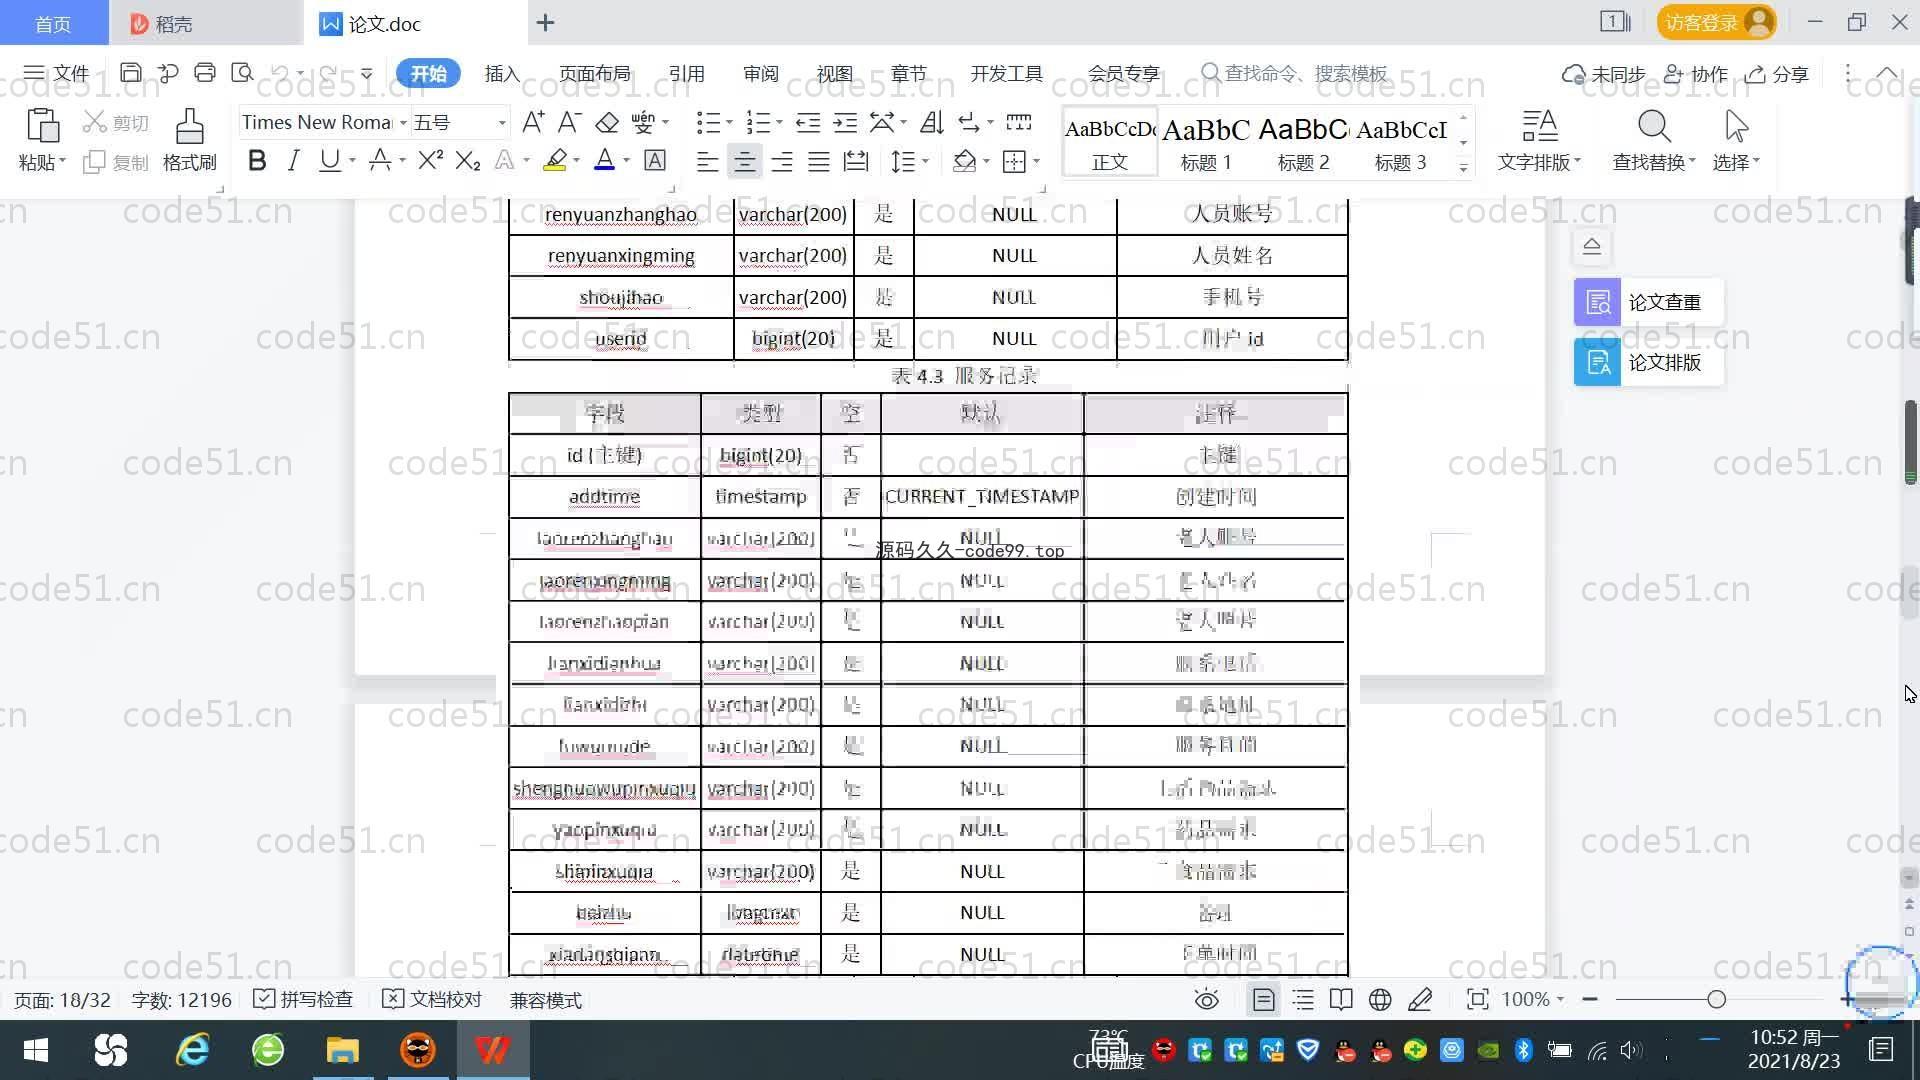The width and height of the screenshot is (1920, 1080).
Task: Toggle document proofreading in status bar
Action: 432,1000
